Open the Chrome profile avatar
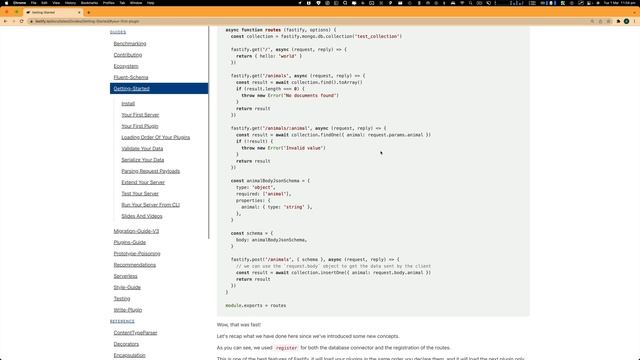This screenshot has height=360, width=640. (x=626, y=21)
